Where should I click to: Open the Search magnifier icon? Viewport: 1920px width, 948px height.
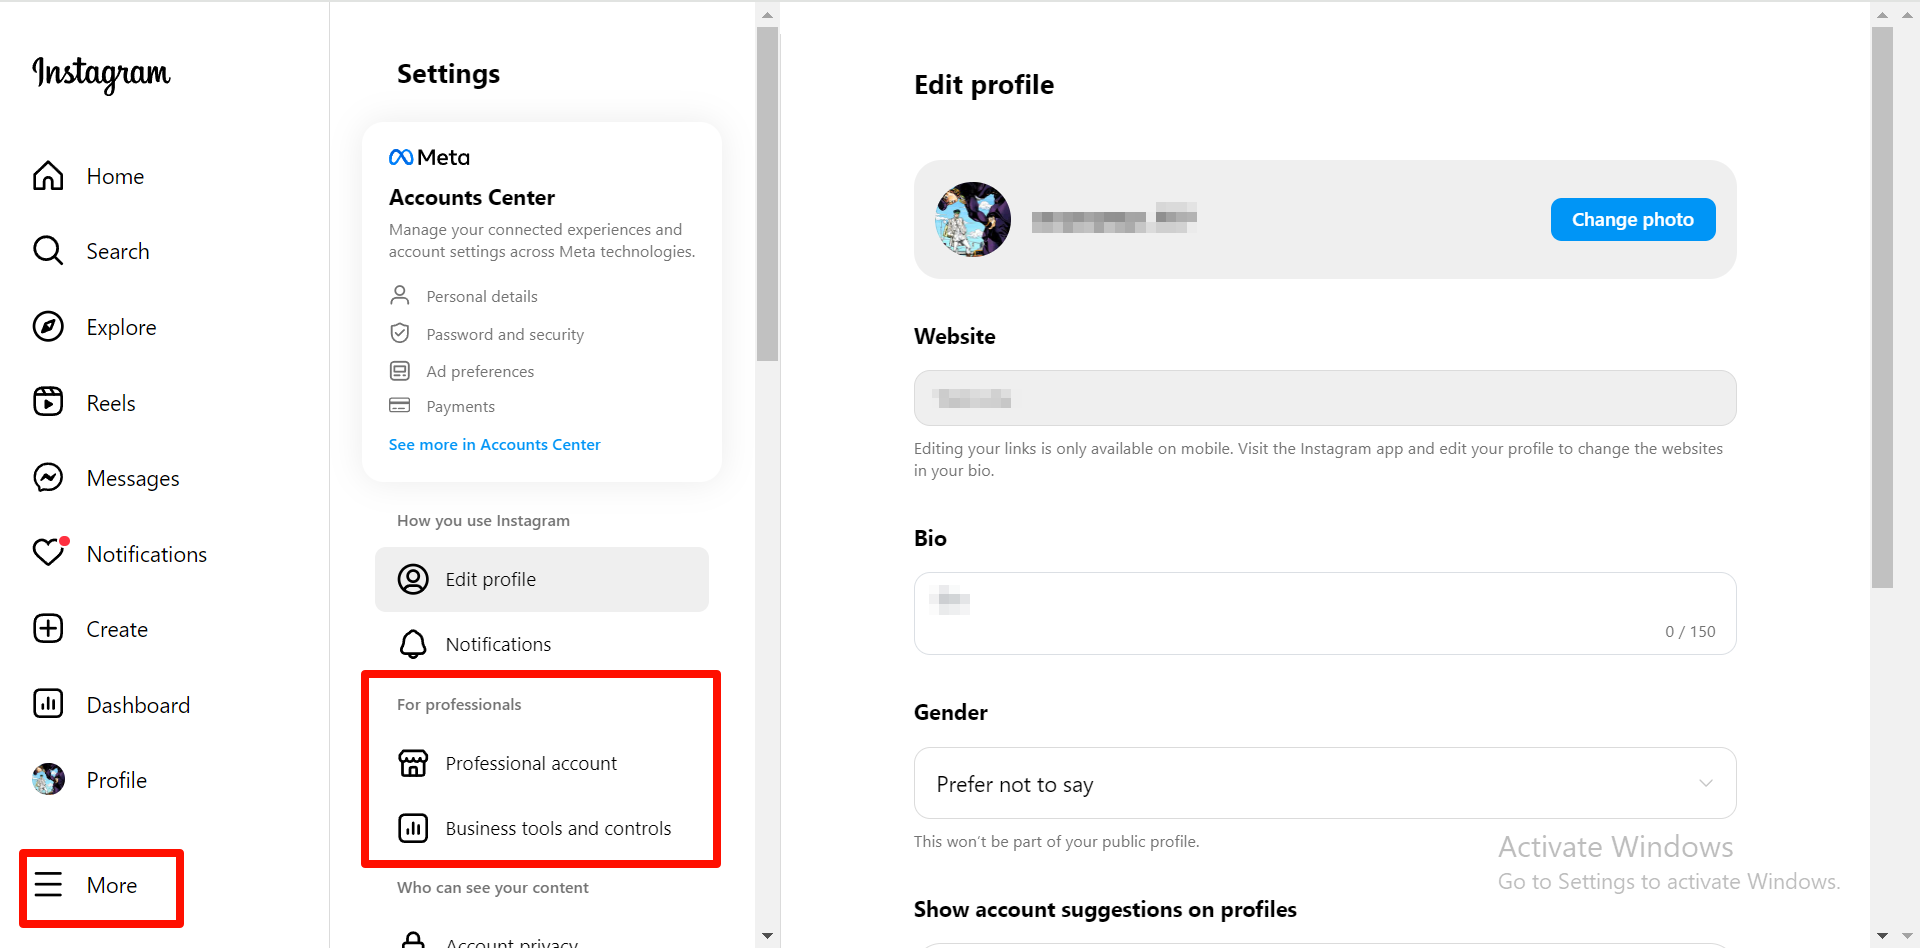pyautogui.click(x=48, y=251)
